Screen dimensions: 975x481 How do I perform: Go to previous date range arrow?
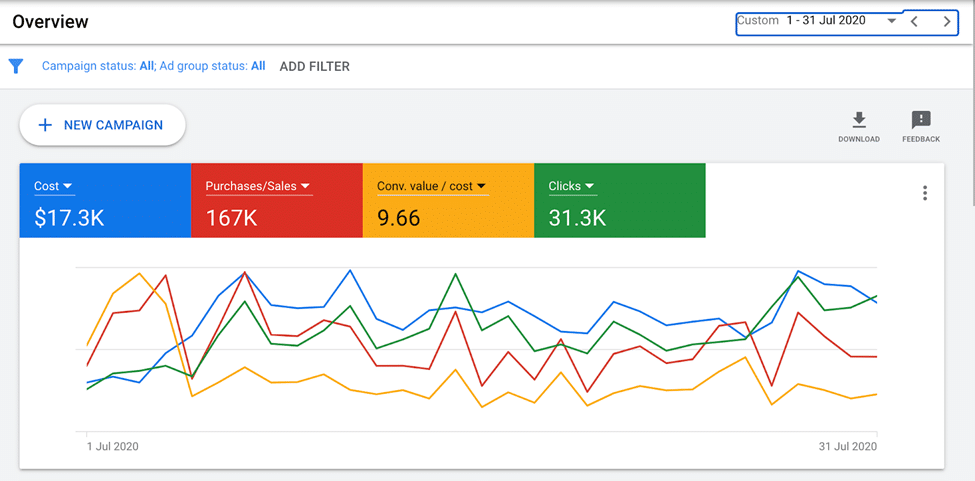click(x=913, y=22)
